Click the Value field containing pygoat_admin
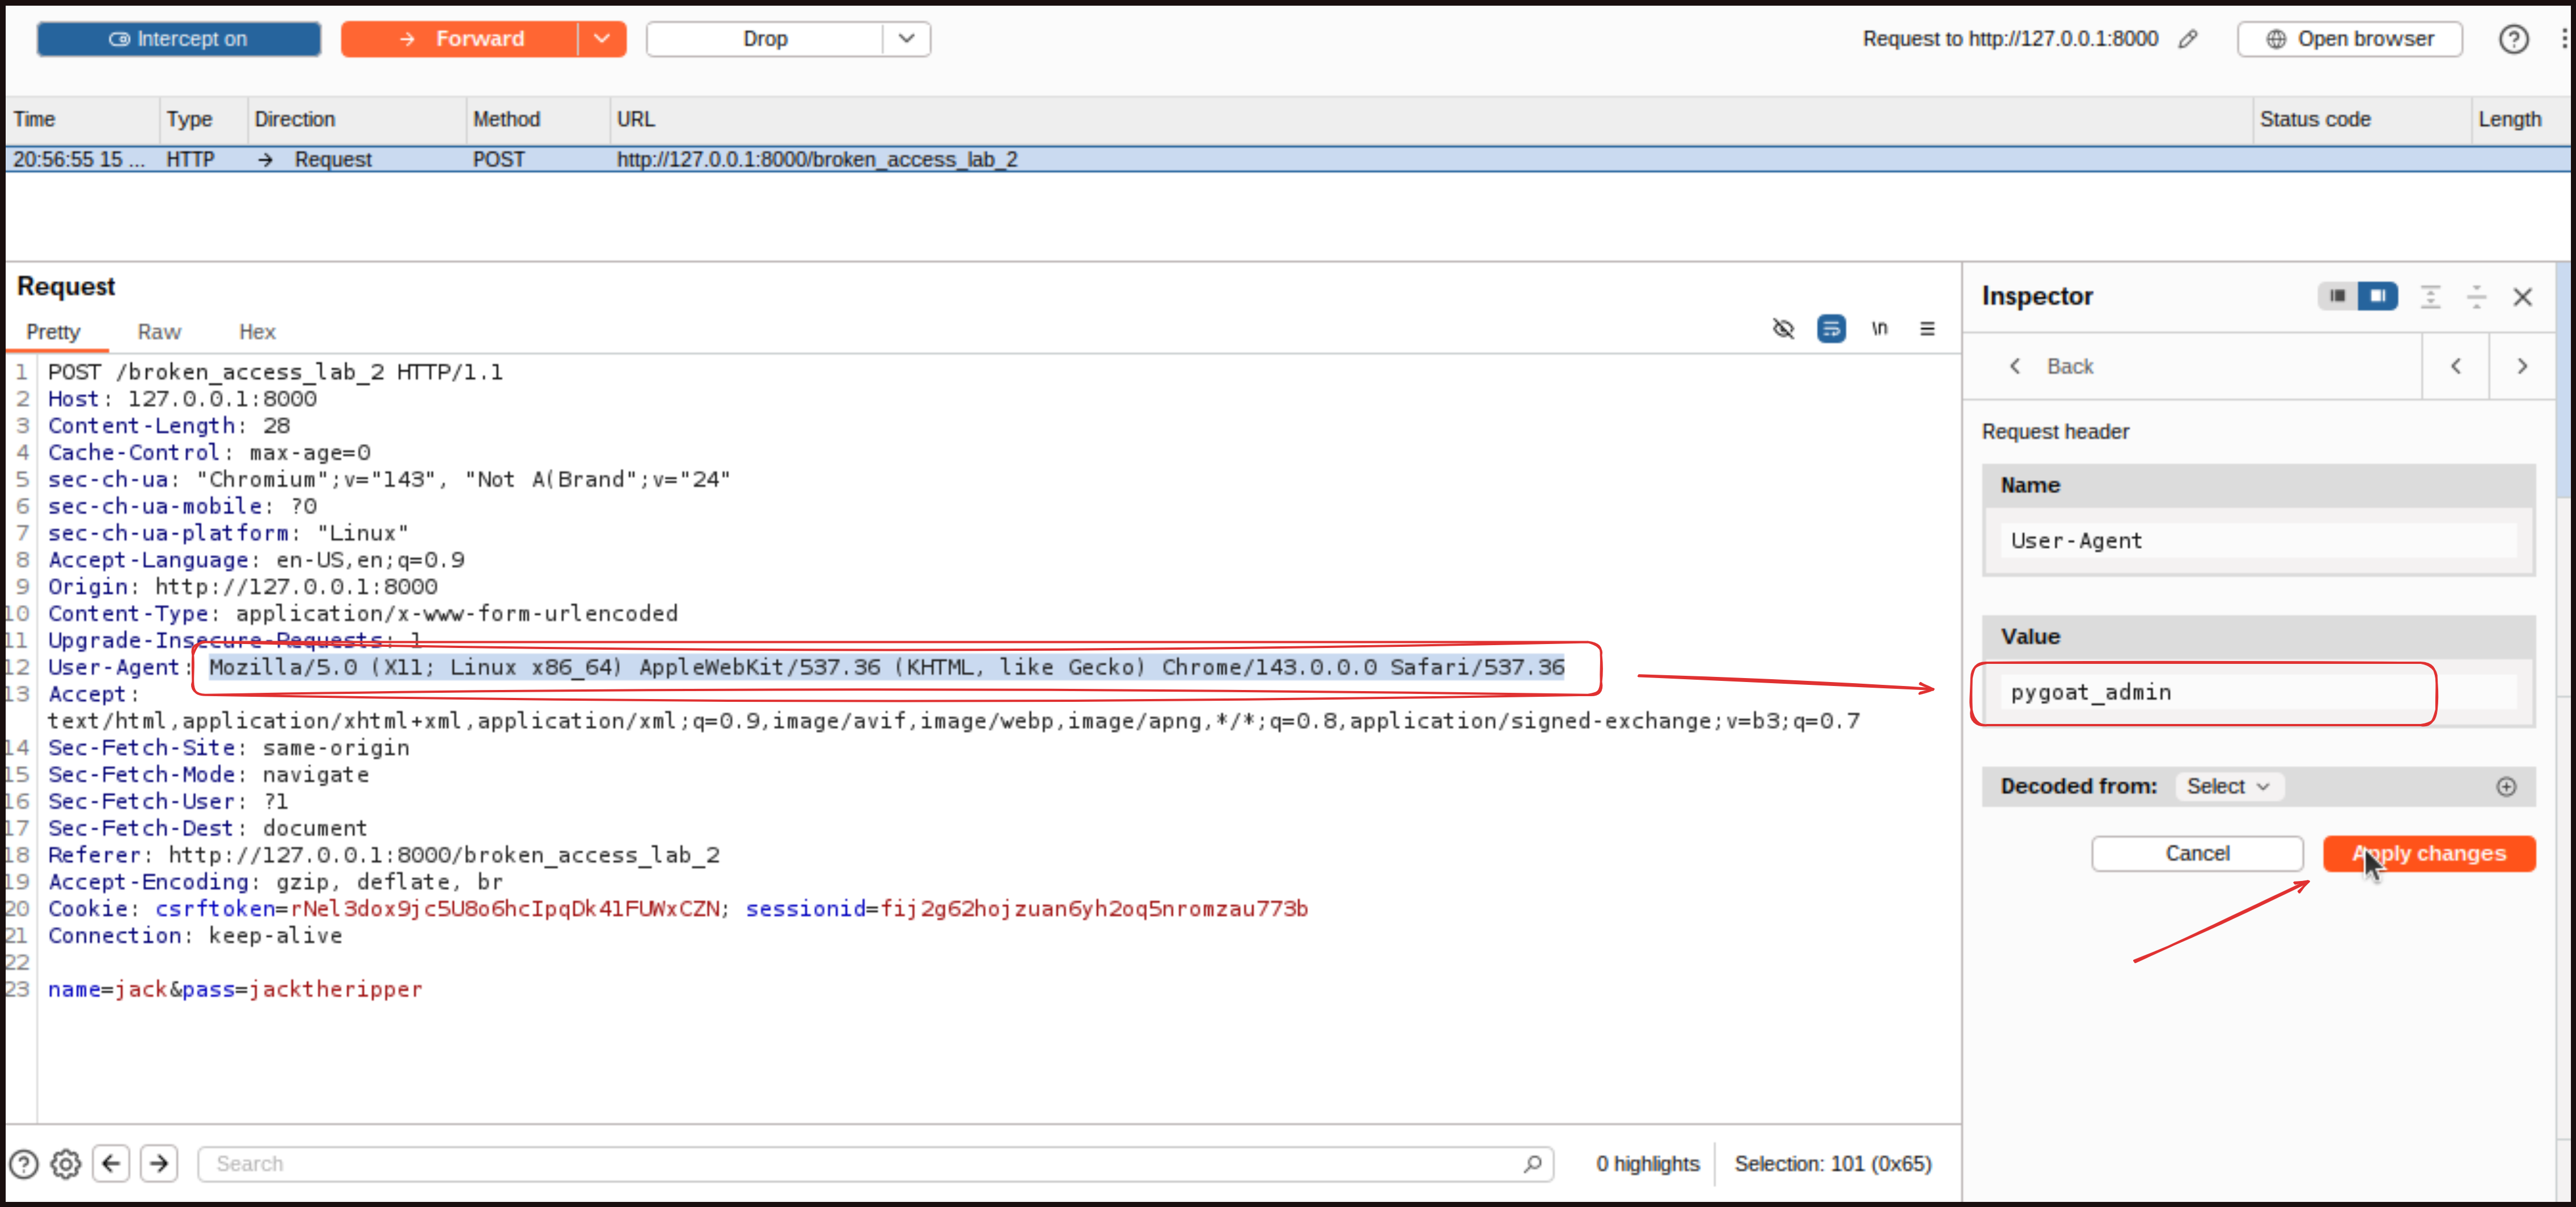Viewport: 2576px width, 1207px height. tap(2258, 692)
